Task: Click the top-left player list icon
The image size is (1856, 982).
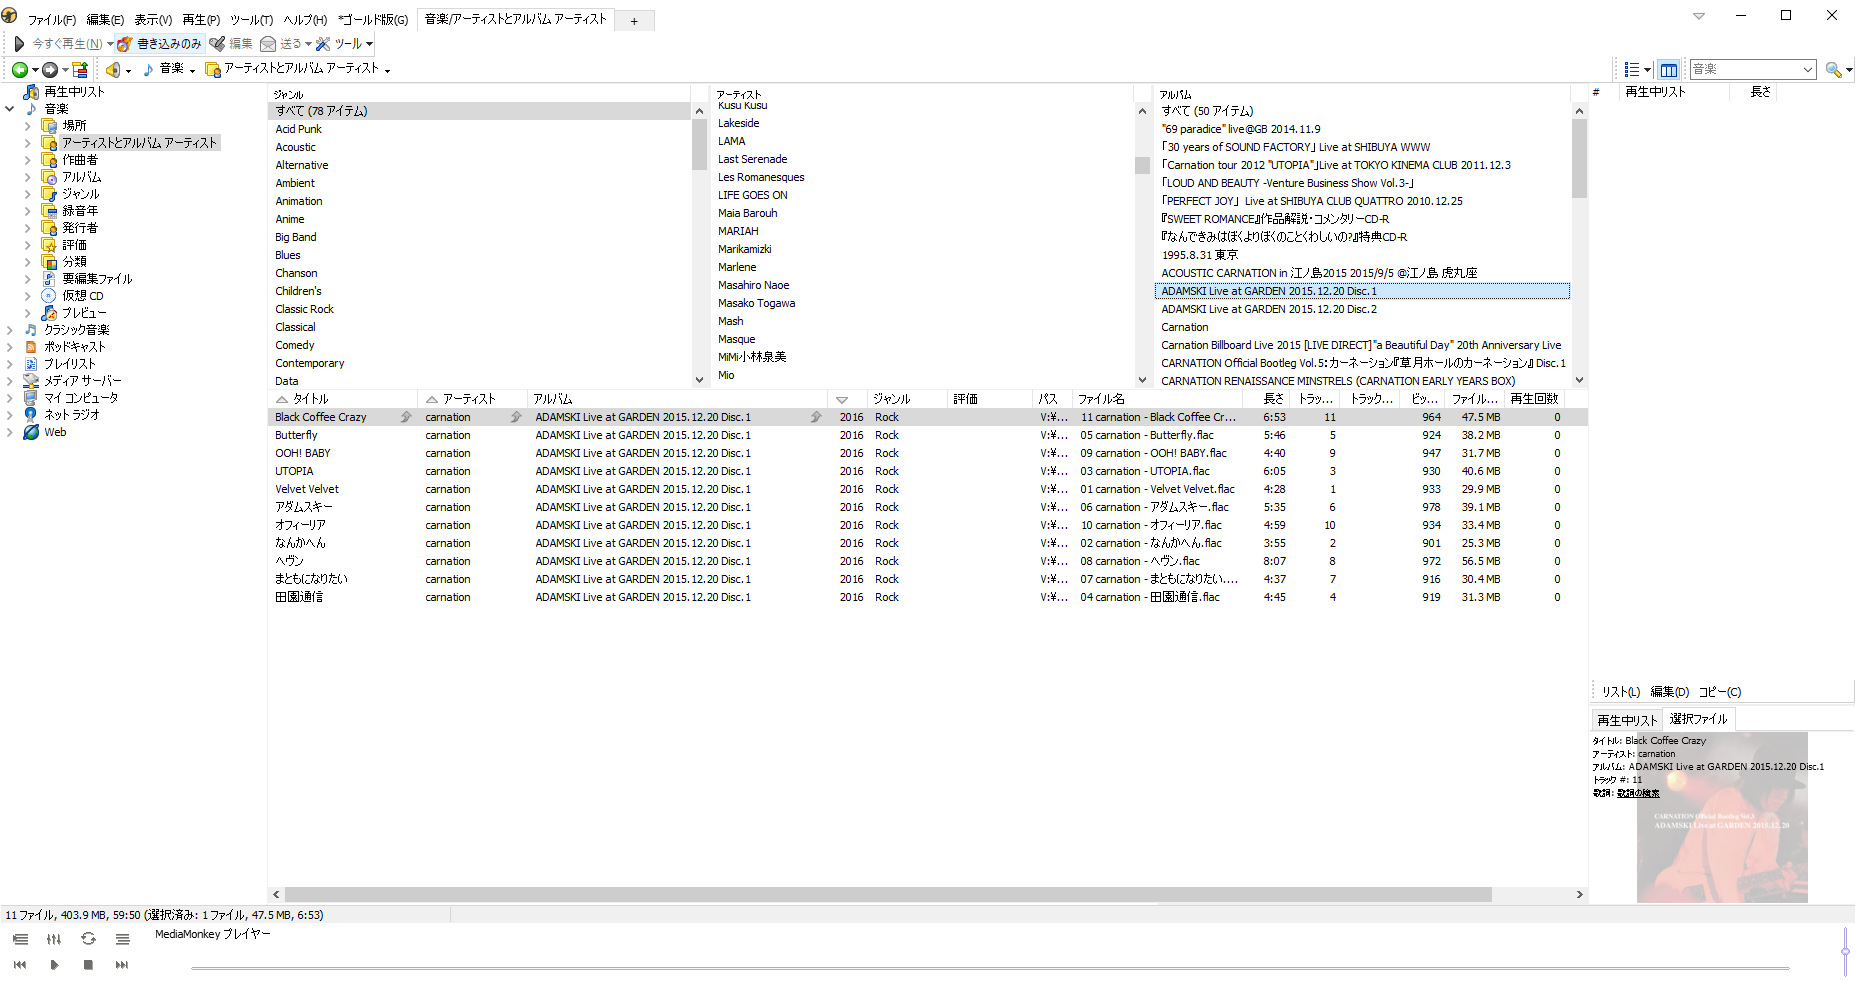Action: point(20,939)
